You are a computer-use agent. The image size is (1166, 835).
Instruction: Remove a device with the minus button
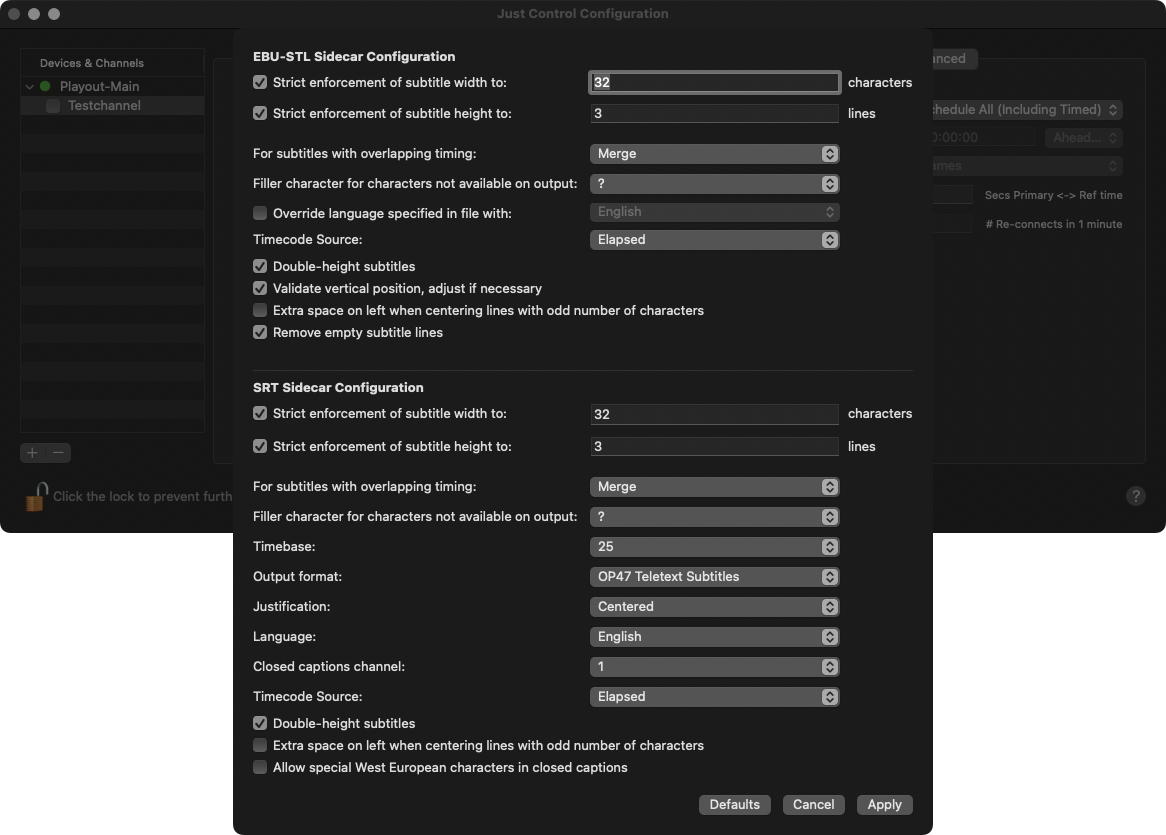[58, 452]
